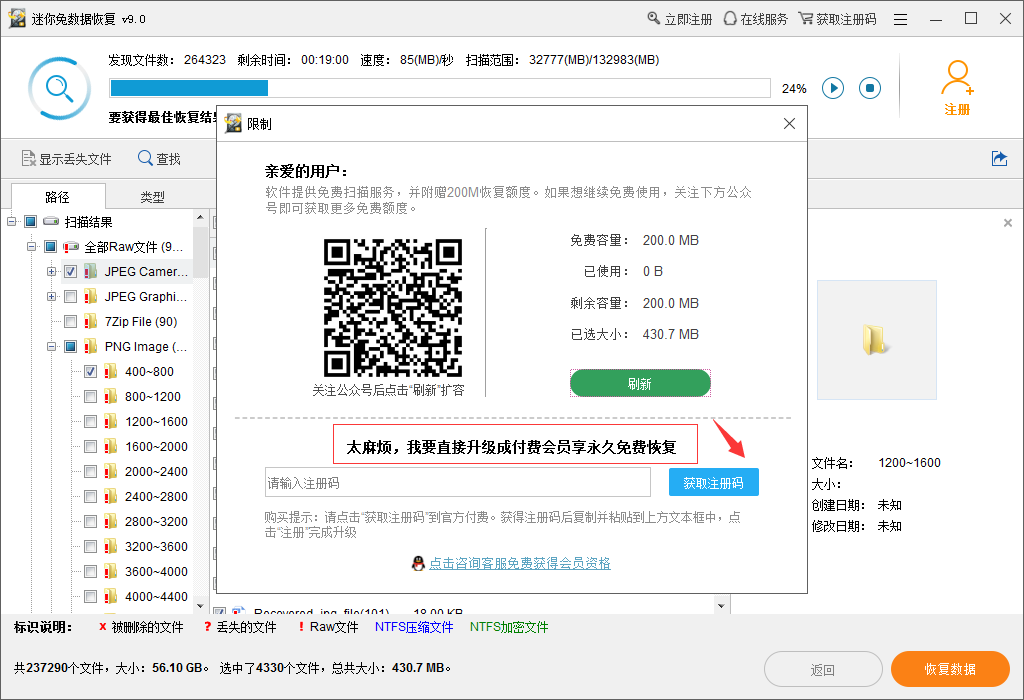Toggle the 扫描结果 root checkbox

31,221
